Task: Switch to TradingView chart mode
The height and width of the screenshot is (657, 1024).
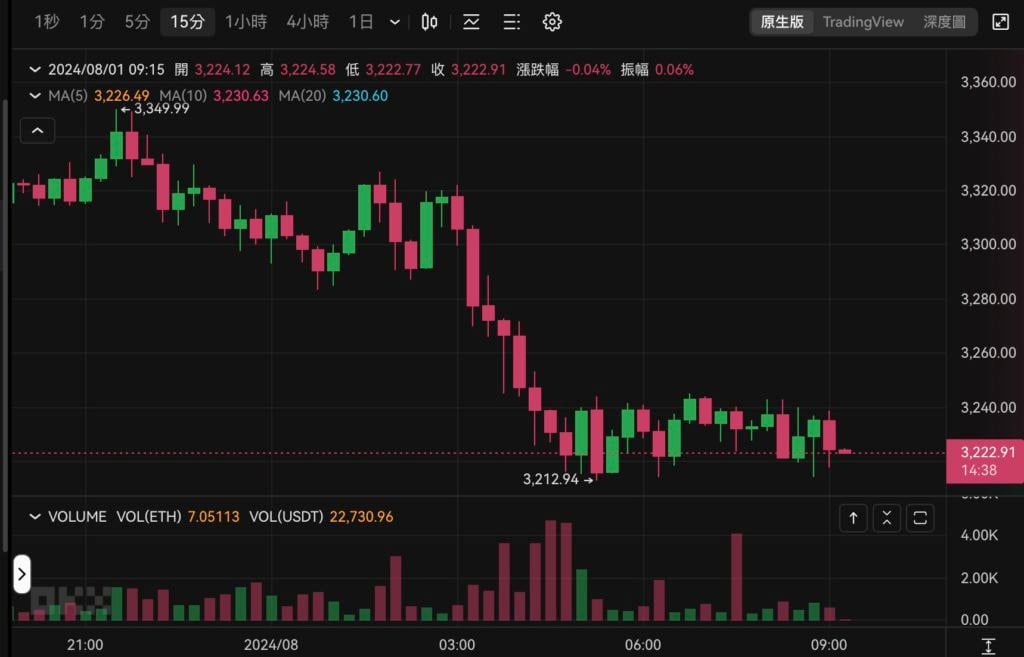Action: tap(863, 22)
